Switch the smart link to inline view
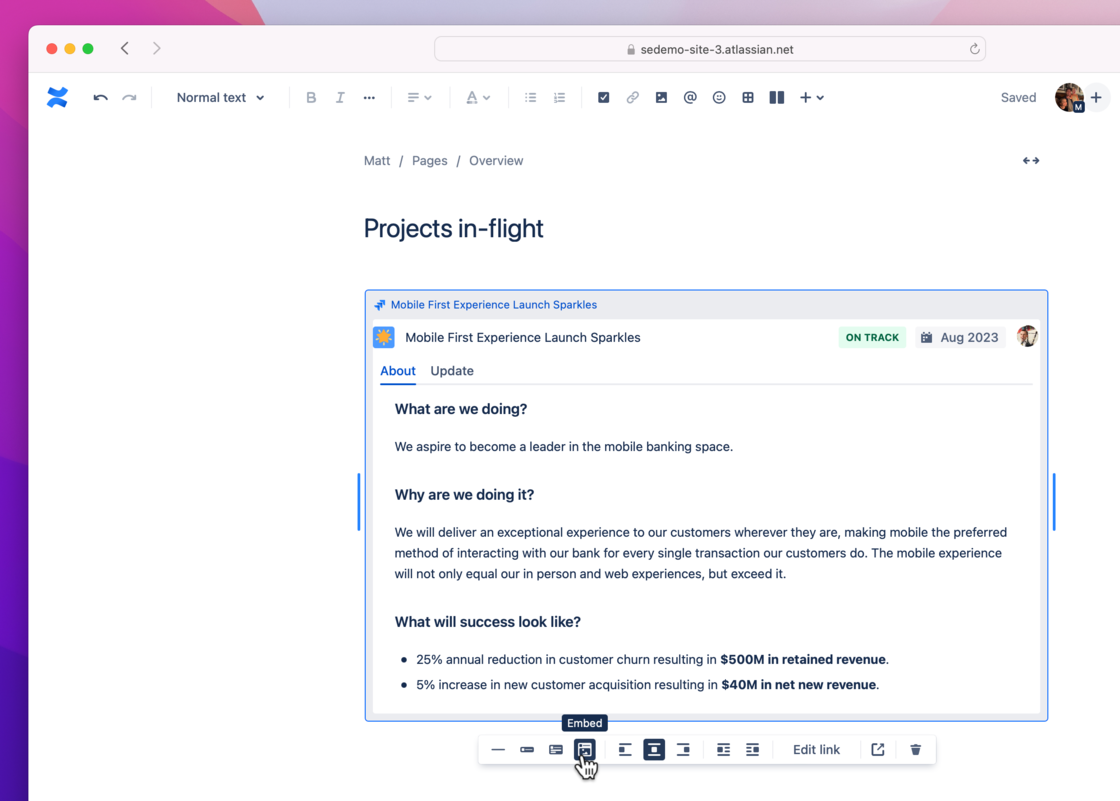The image size is (1120, 801). pos(527,749)
